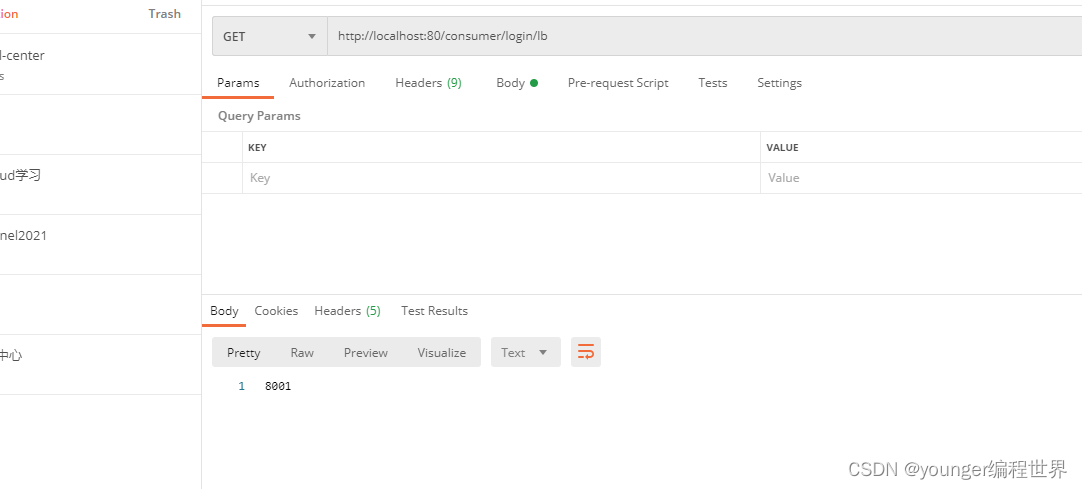
Task: Select the Preview view button
Action: click(366, 352)
